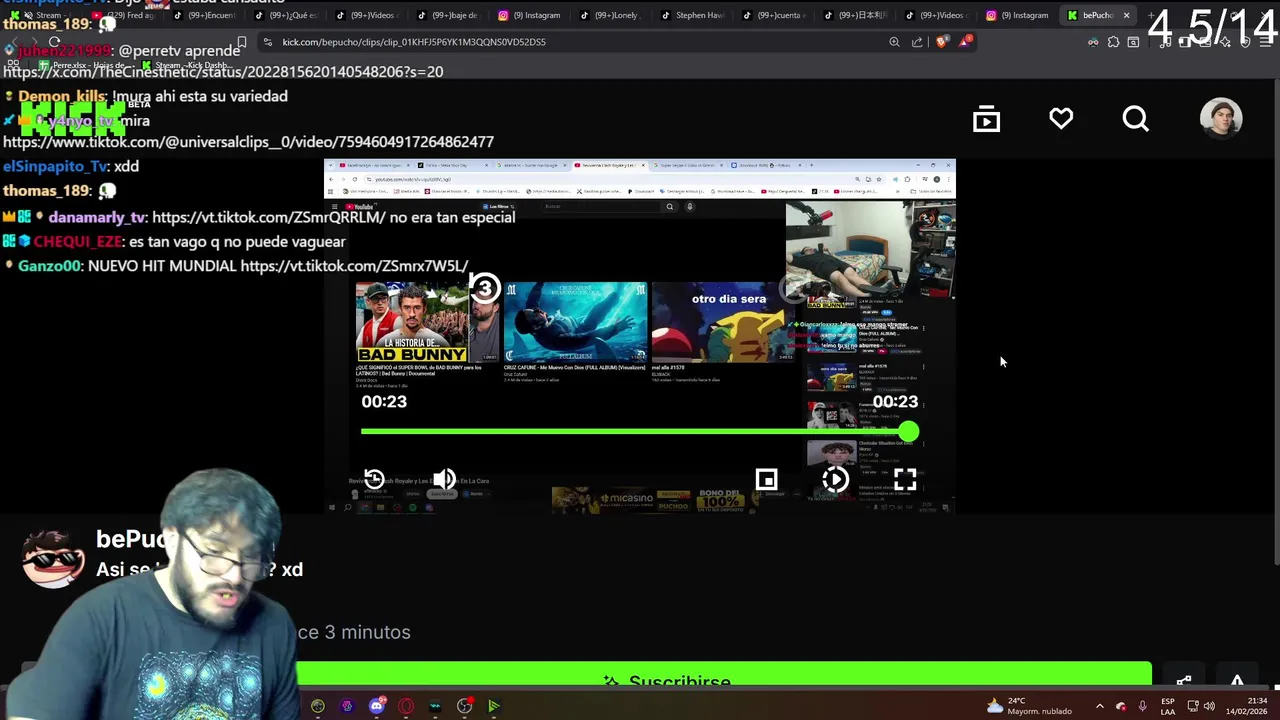Viewport: 1280px width, 720px height.
Task: Click the ESP LAA language indicator
Action: click(x=1168, y=706)
